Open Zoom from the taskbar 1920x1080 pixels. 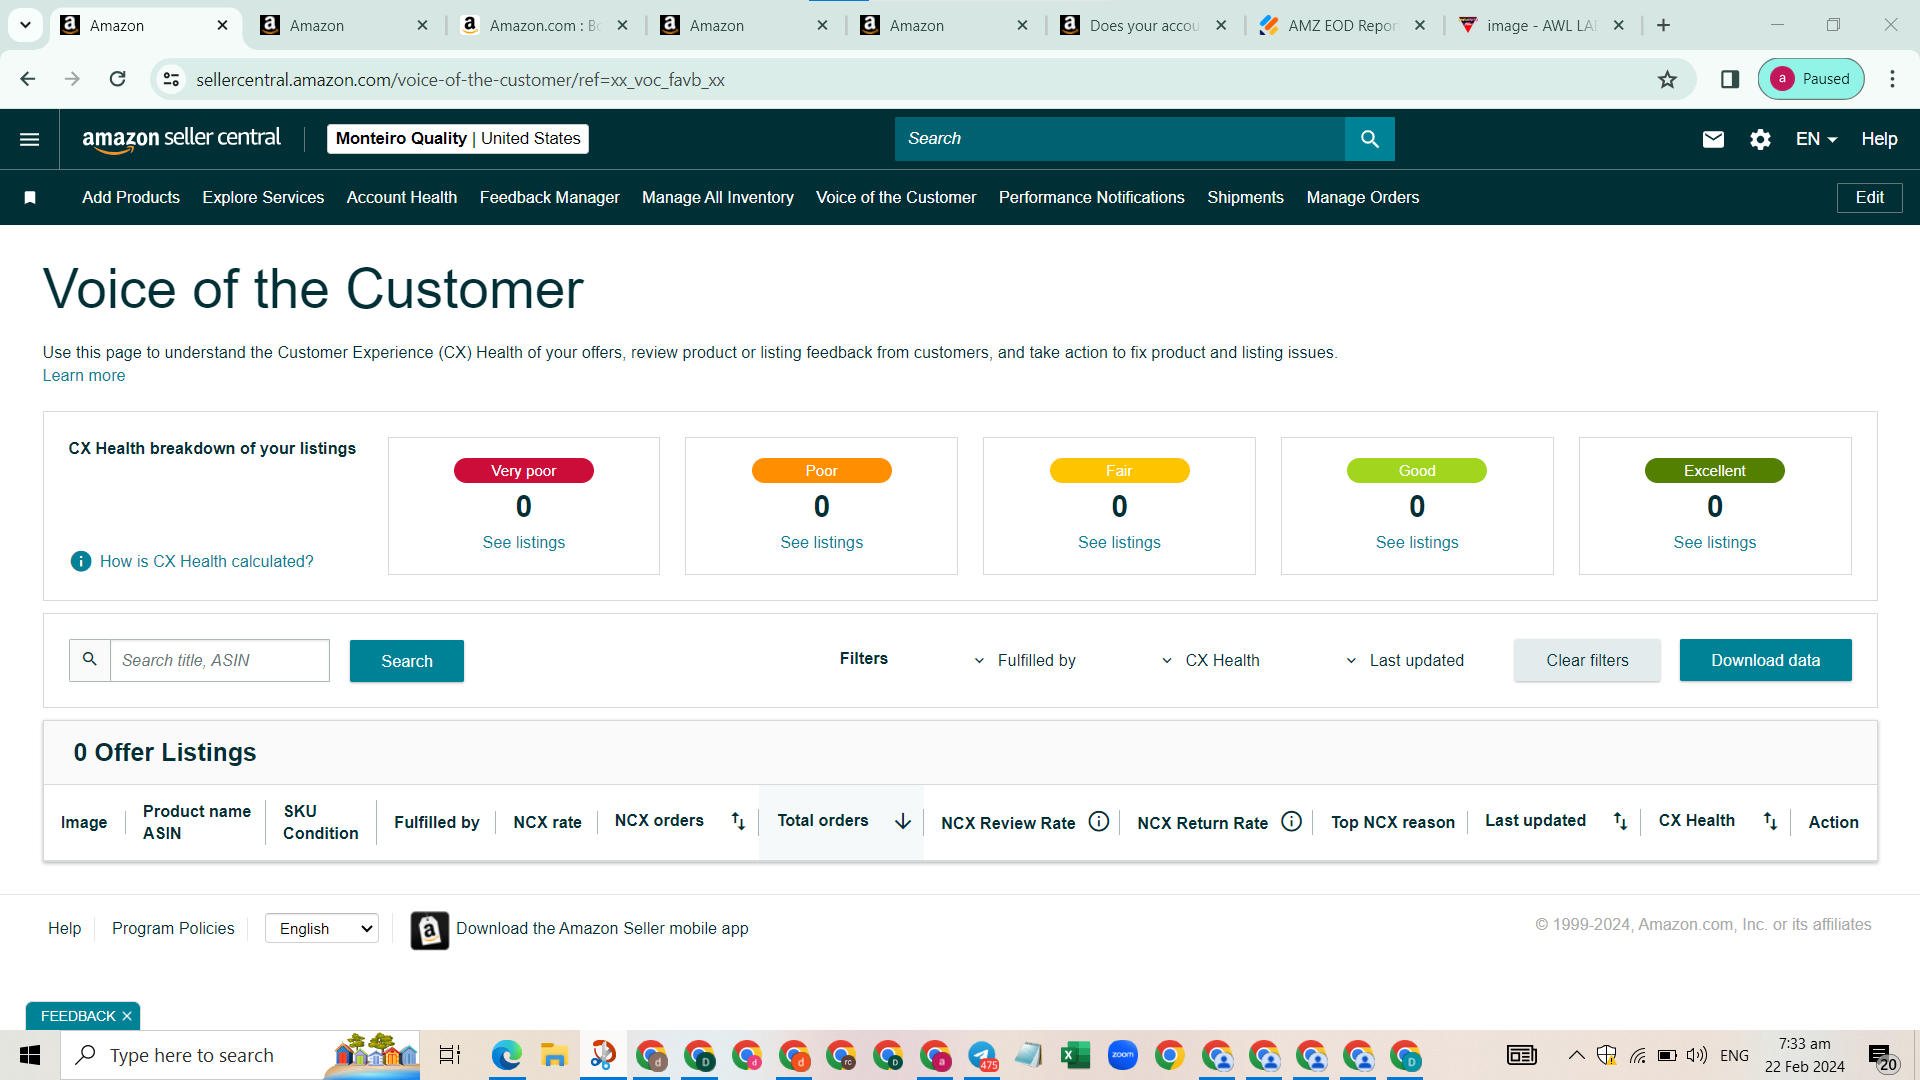[1123, 1055]
